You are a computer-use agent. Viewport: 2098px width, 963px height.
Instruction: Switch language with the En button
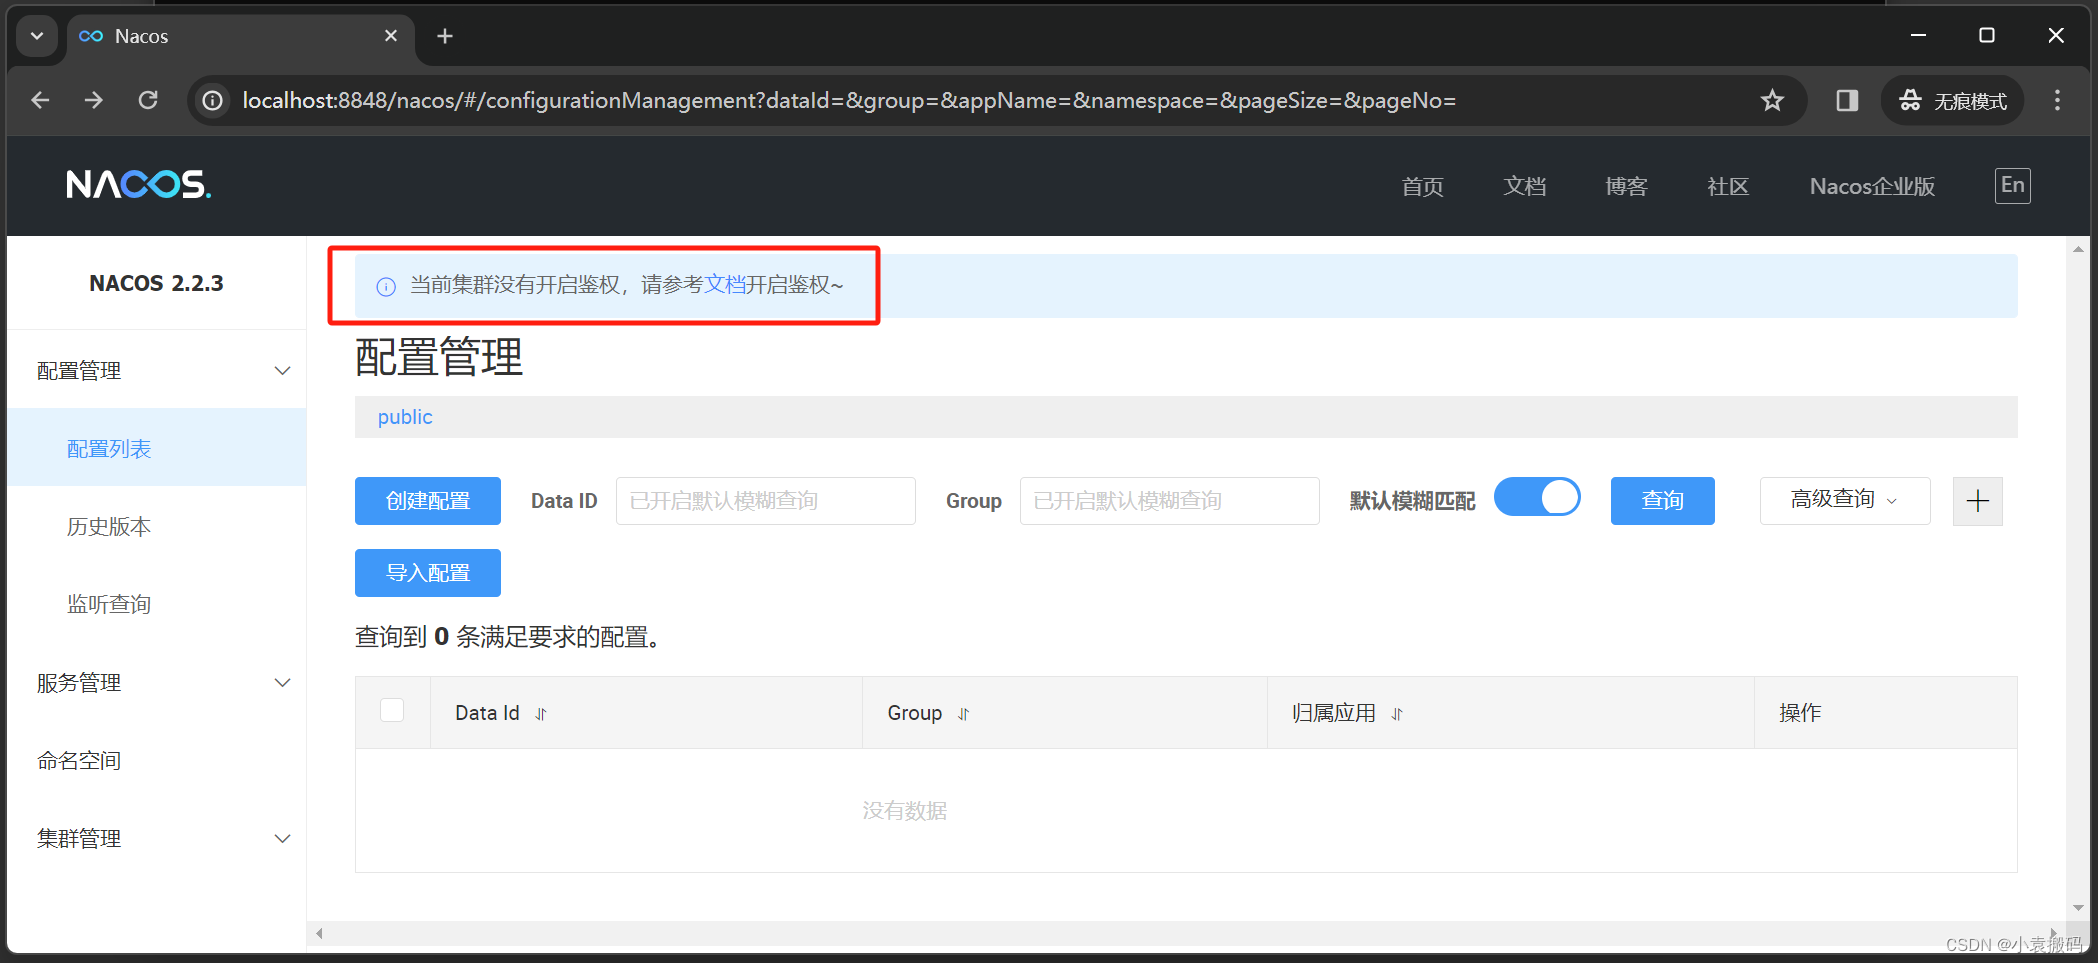[2012, 185]
